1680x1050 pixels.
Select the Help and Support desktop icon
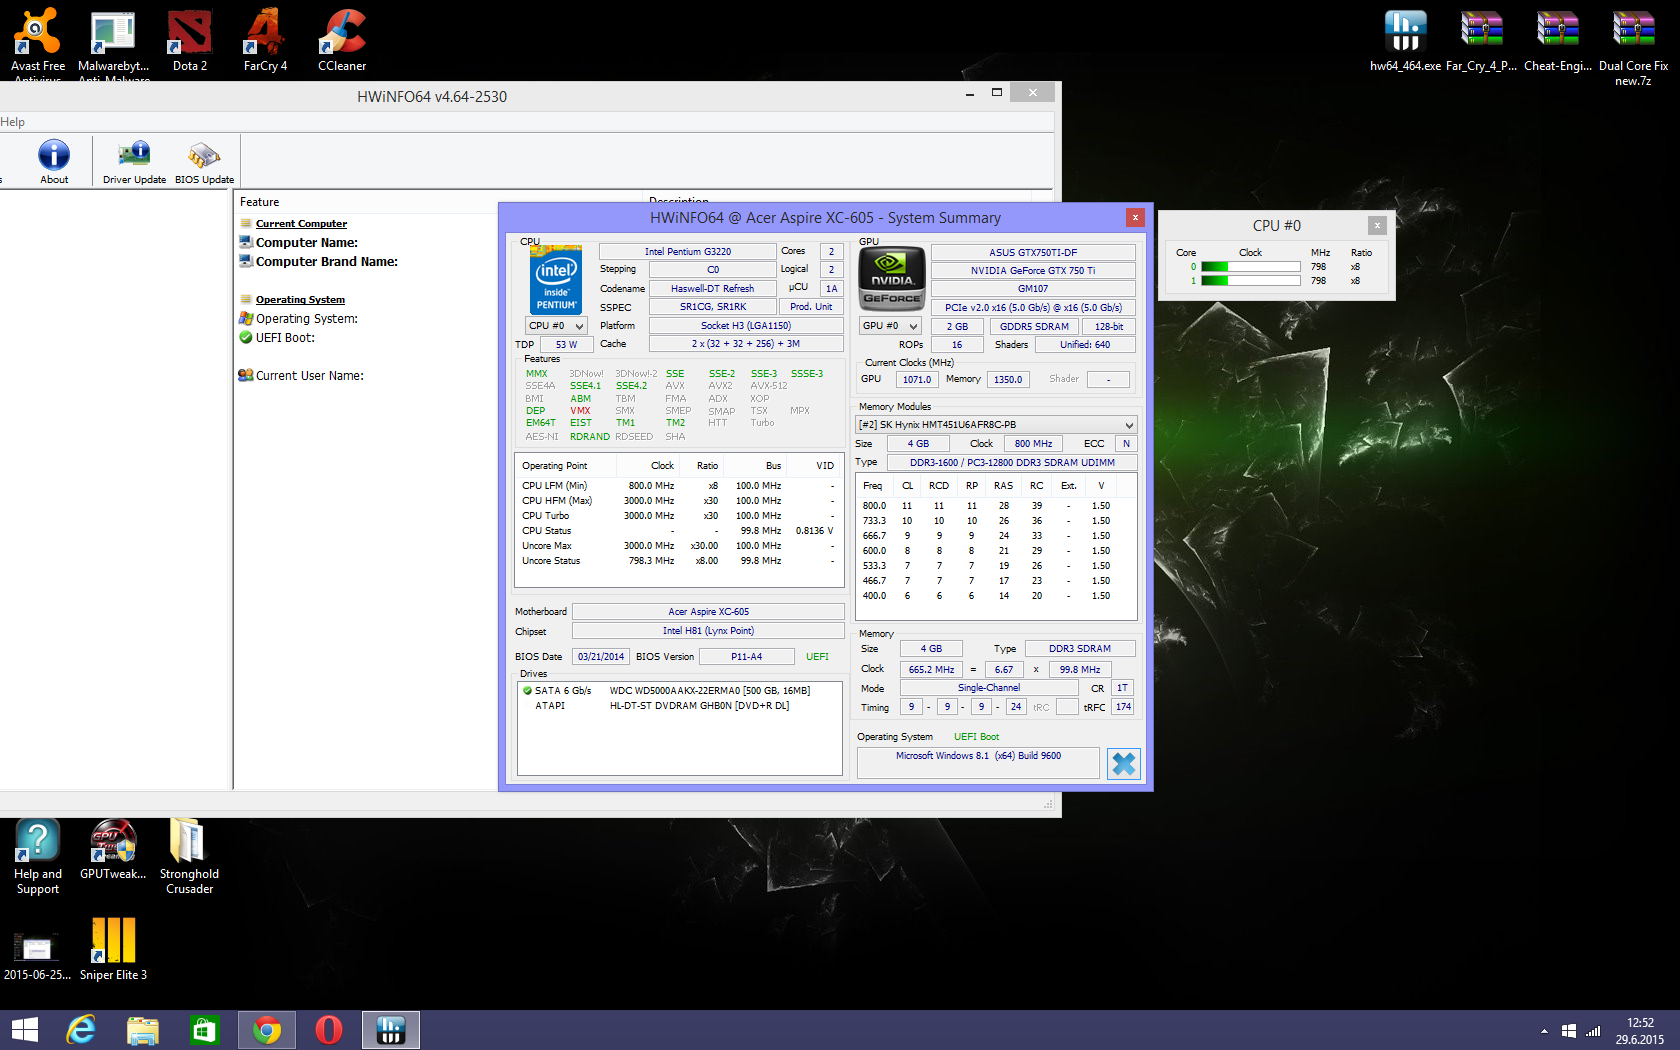[x=38, y=856]
